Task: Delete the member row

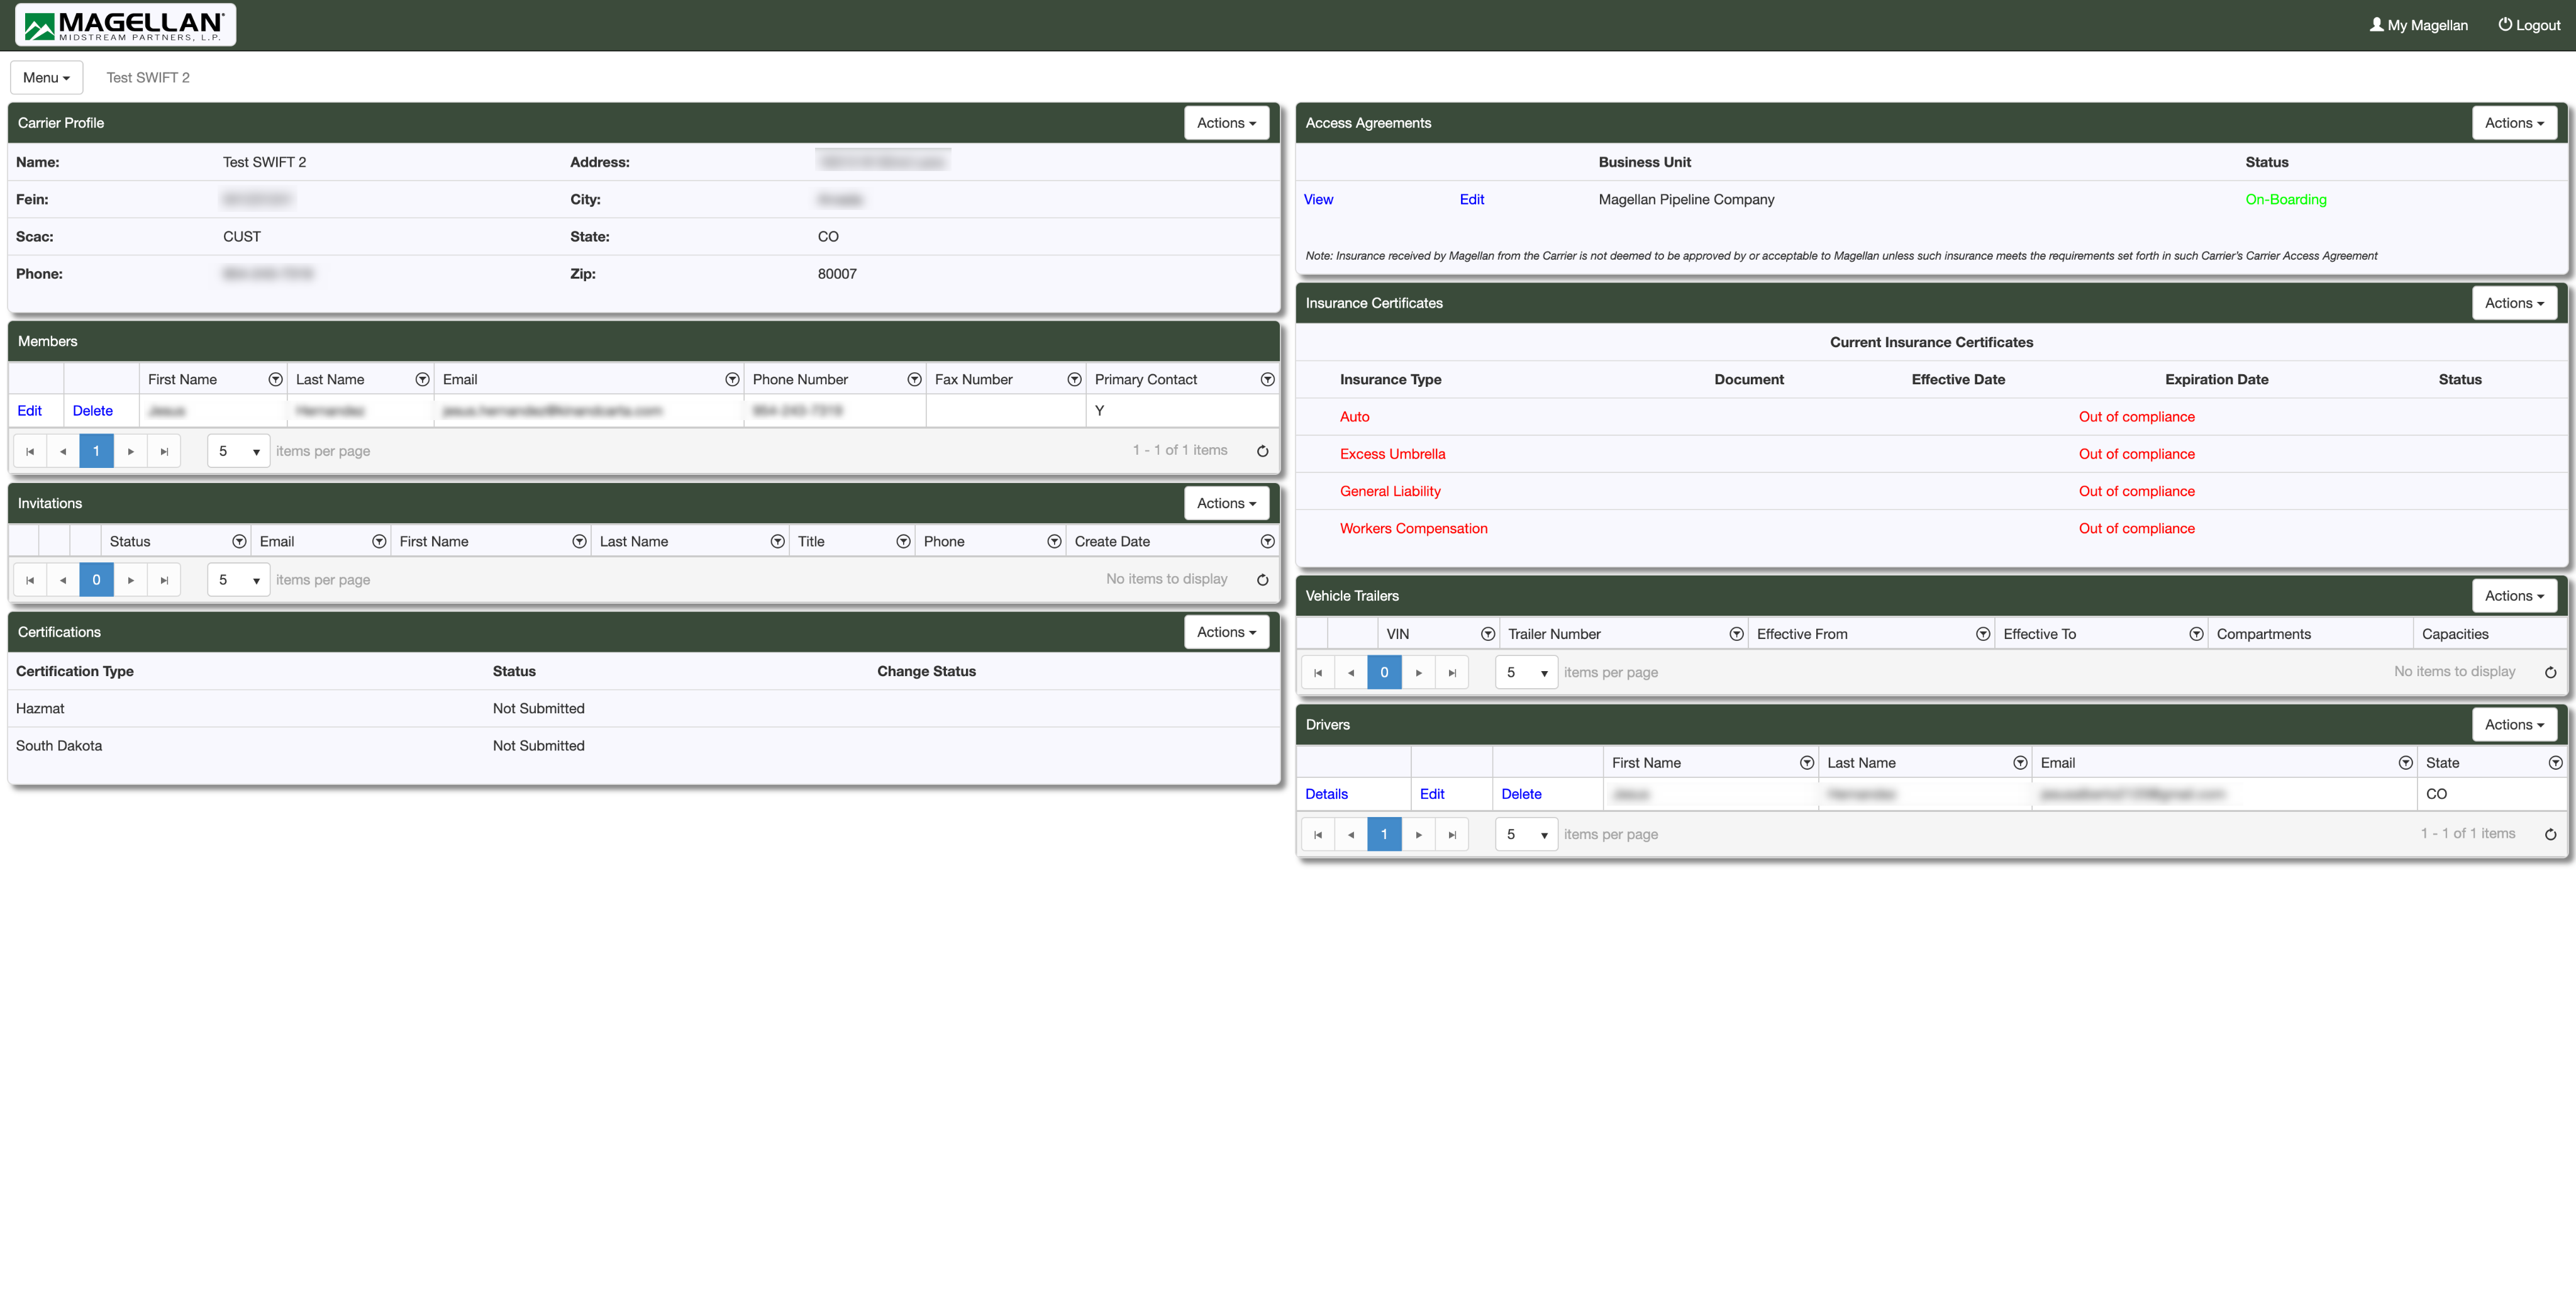Action: [93, 411]
